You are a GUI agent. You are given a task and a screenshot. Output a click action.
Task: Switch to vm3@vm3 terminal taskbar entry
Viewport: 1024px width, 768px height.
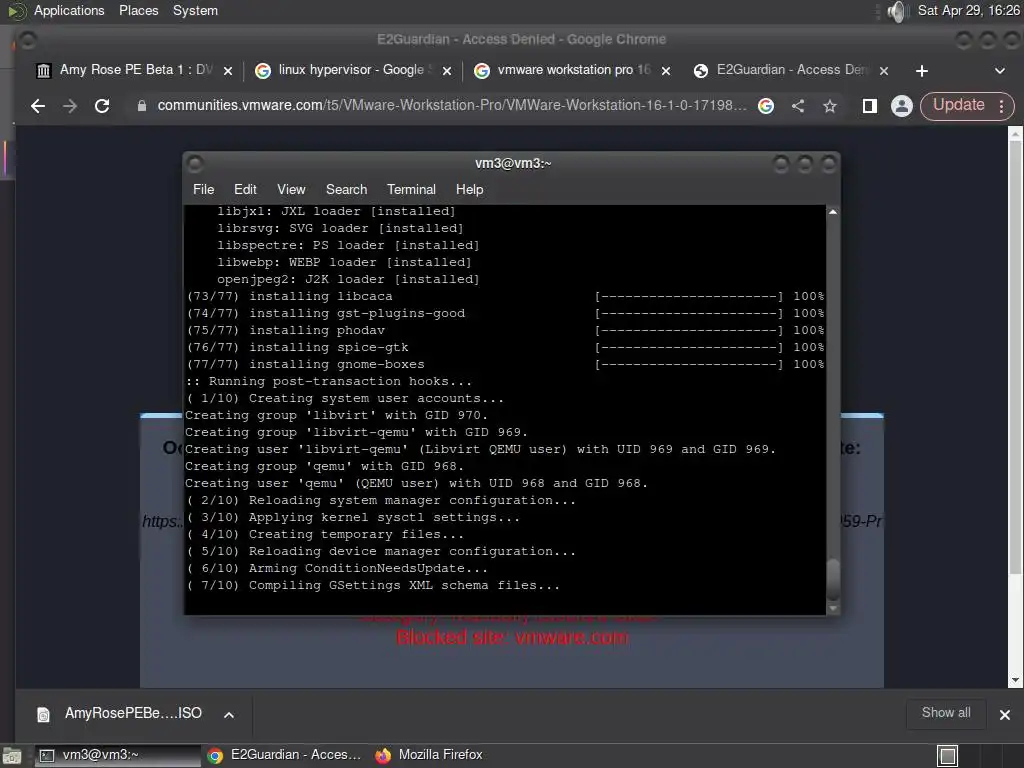point(116,756)
